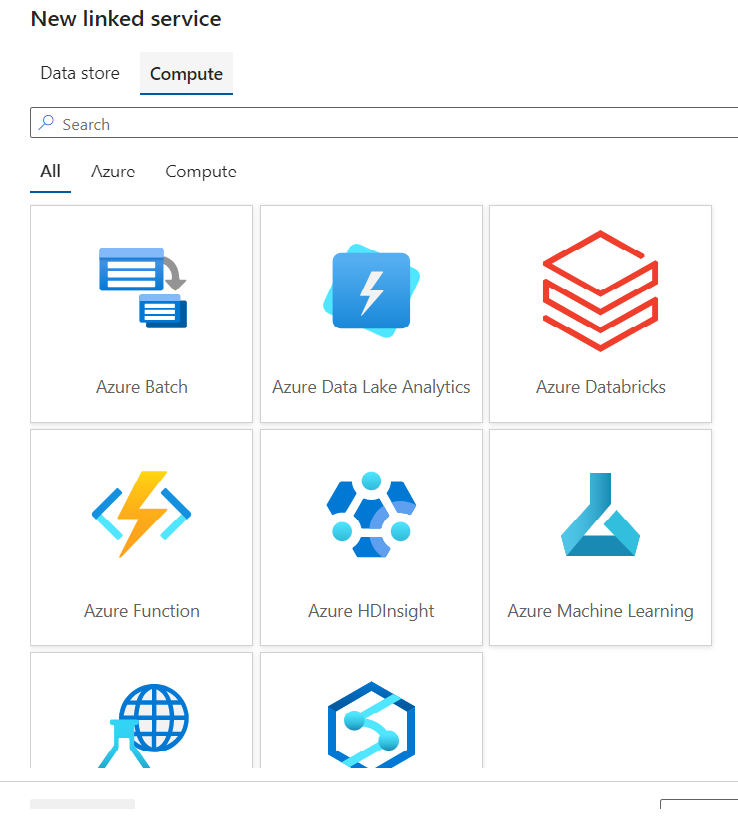Choose the Azure HDInsight hexagon icon
Screen dimensions: 738x830
[x=371, y=514]
